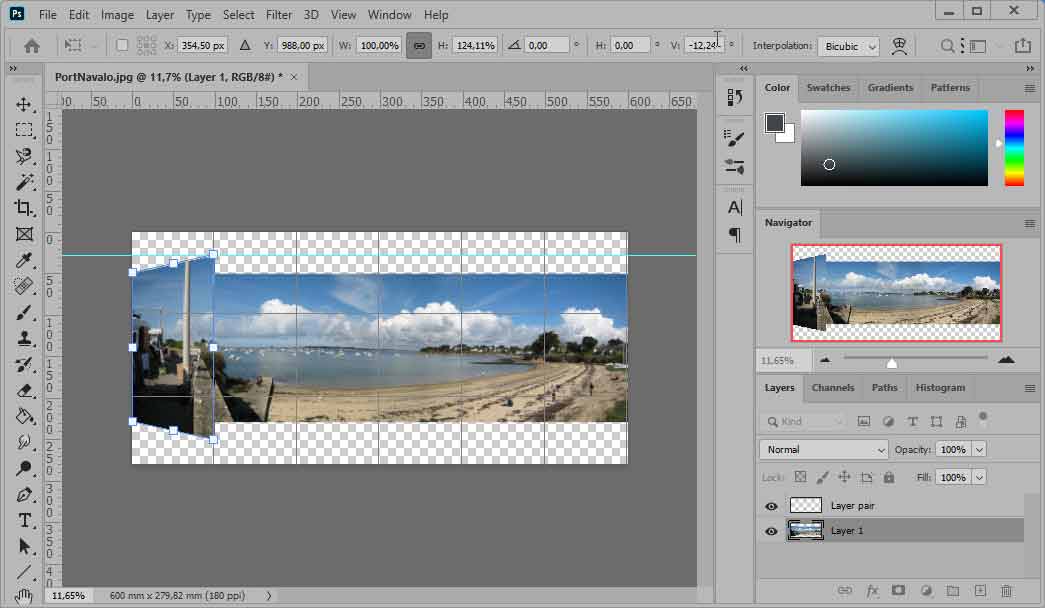The width and height of the screenshot is (1045, 608).
Task: Pick the Horizontal Type tool
Action: (x=24, y=520)
